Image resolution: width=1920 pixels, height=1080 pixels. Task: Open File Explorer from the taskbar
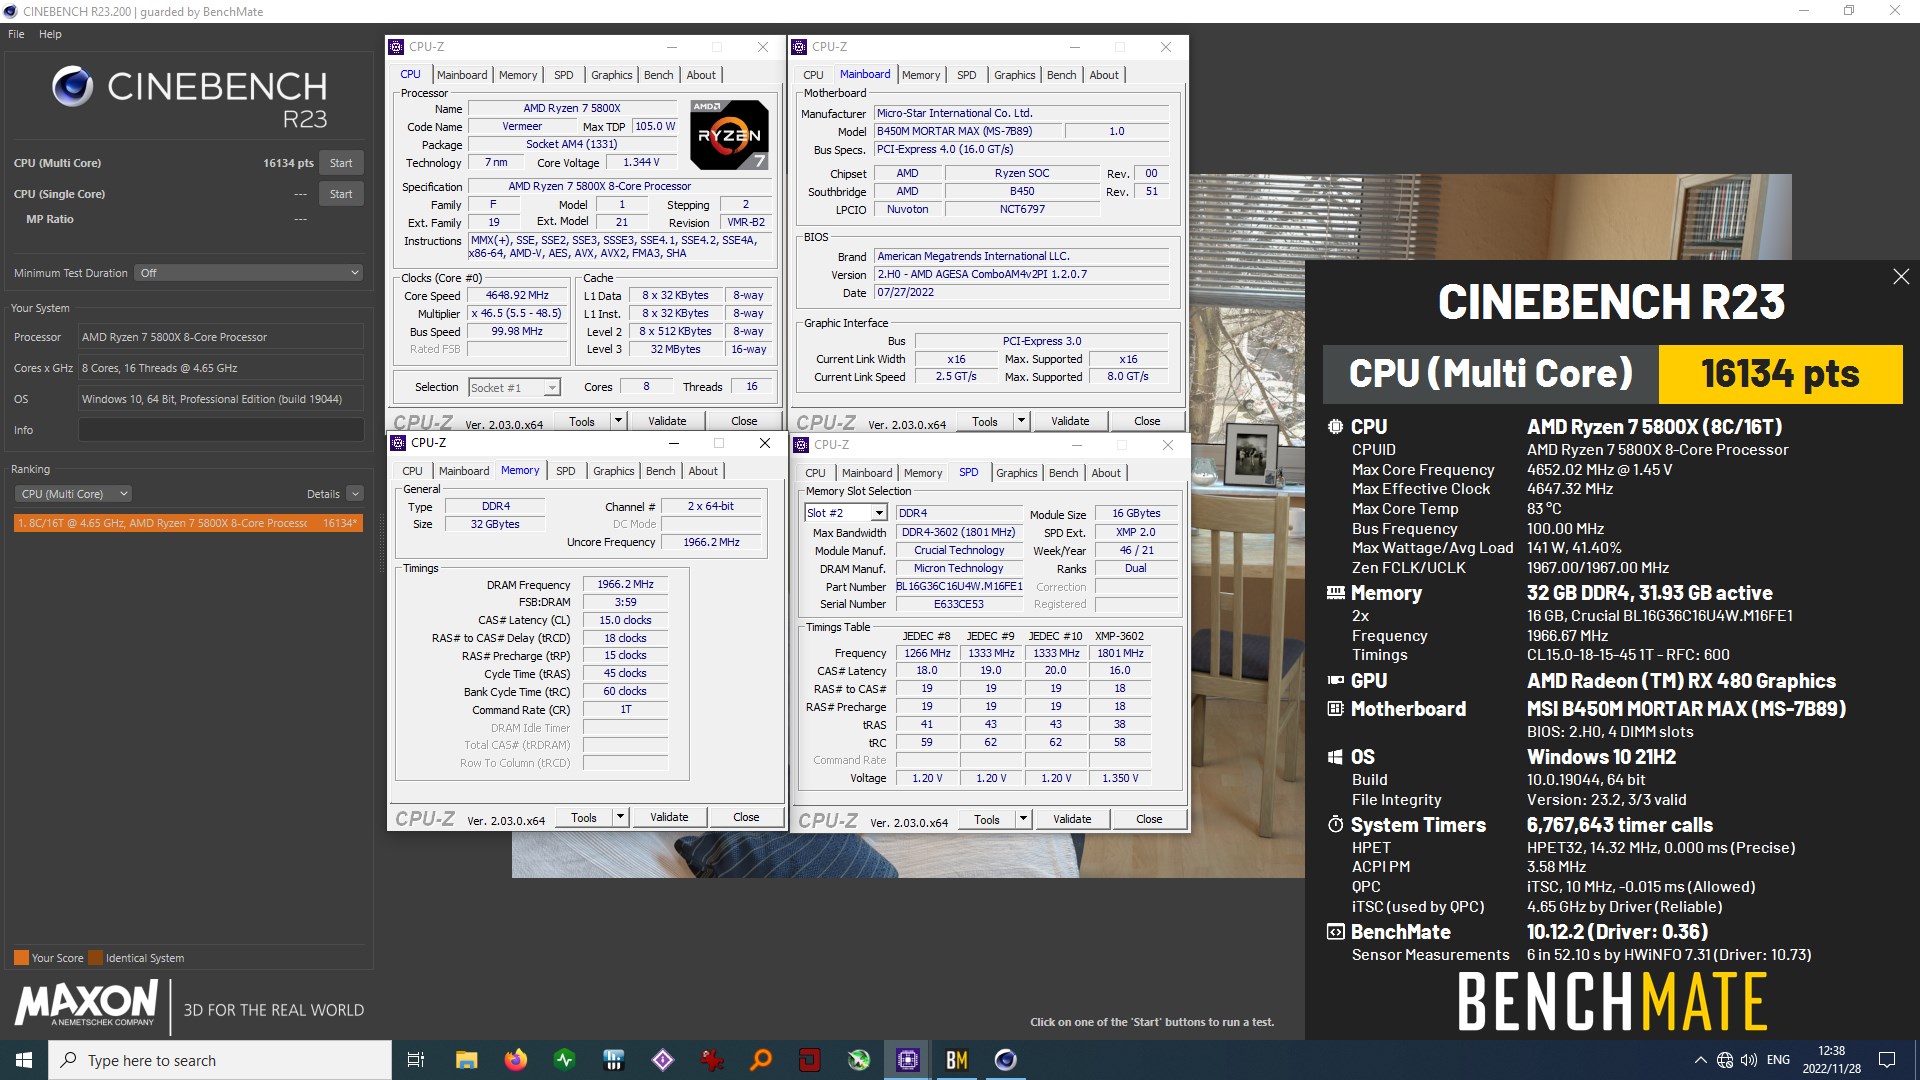pyautogui.click(x=466, y=1060)
